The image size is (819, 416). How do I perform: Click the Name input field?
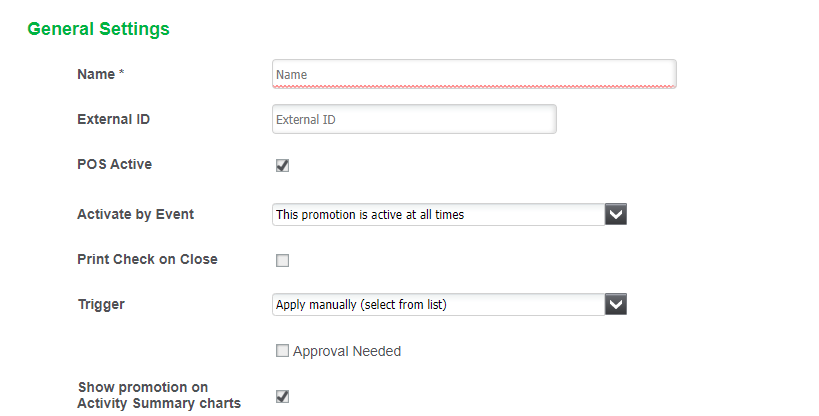point(473,74)
